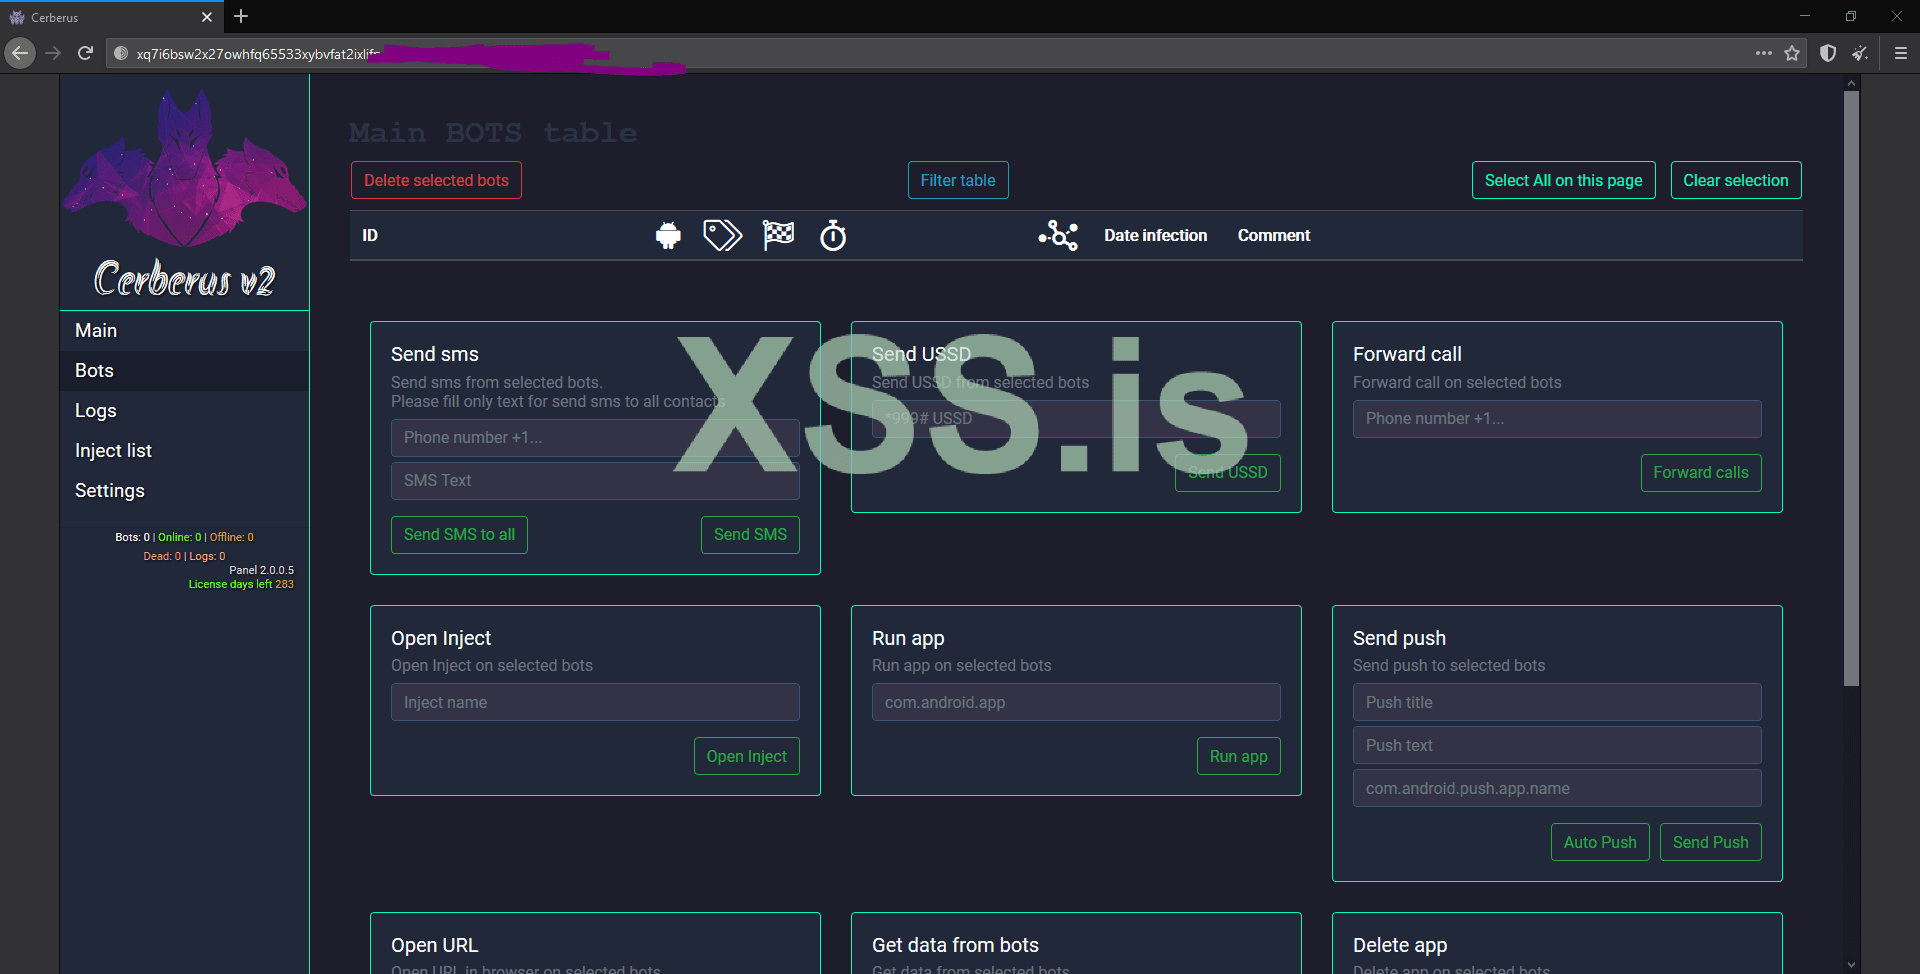This screenshot has width=1920, height=974.
Task: Click the Android robot column icon
Action: pos(668,236)
